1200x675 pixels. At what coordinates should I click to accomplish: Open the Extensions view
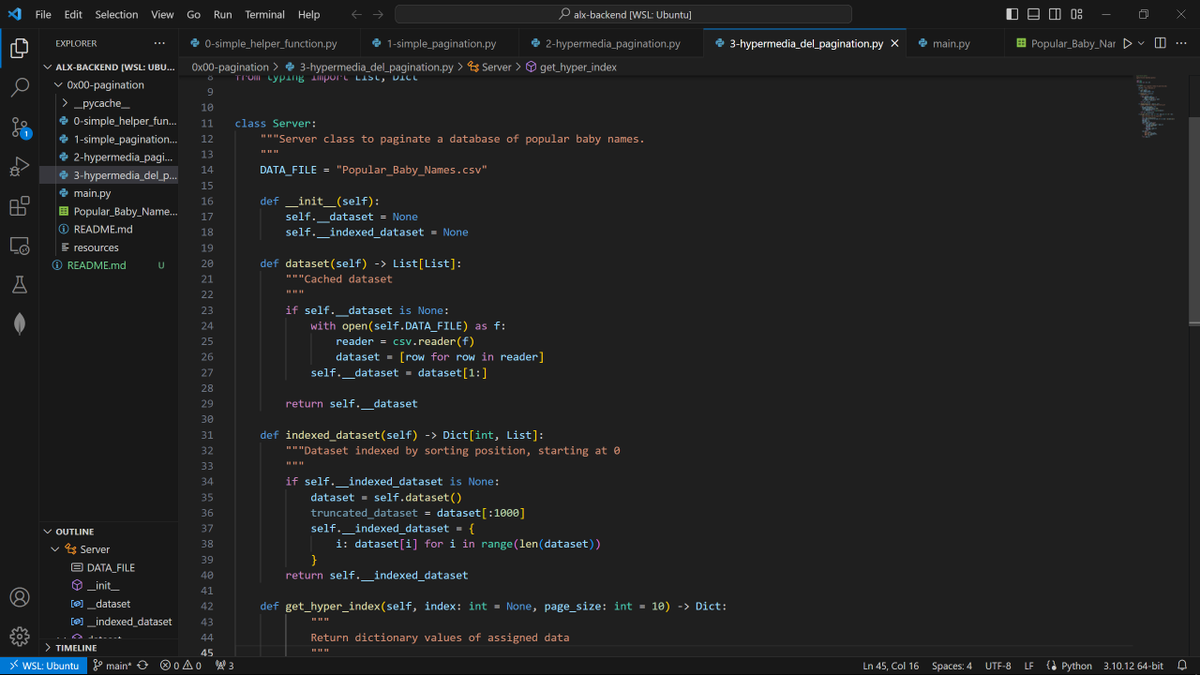pos(19,206)
